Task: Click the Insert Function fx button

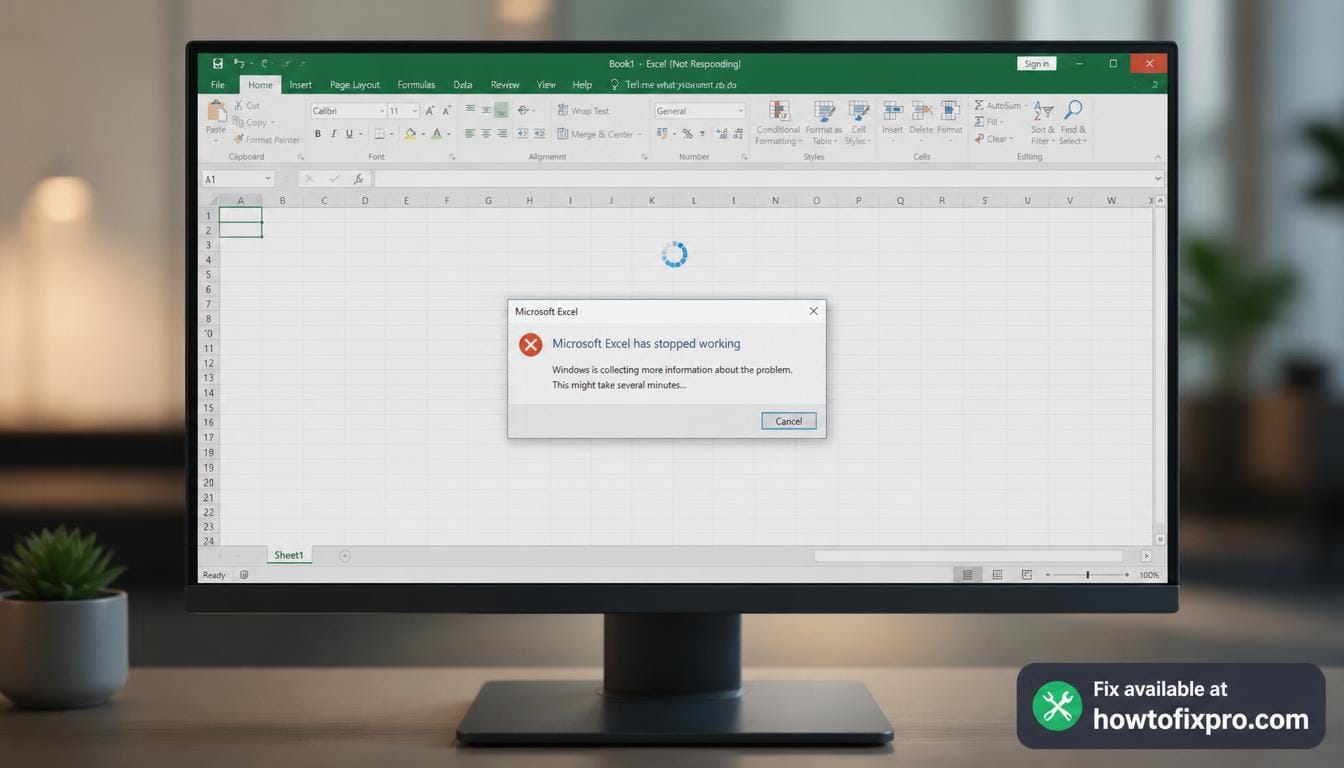Action: coord(359,179)
